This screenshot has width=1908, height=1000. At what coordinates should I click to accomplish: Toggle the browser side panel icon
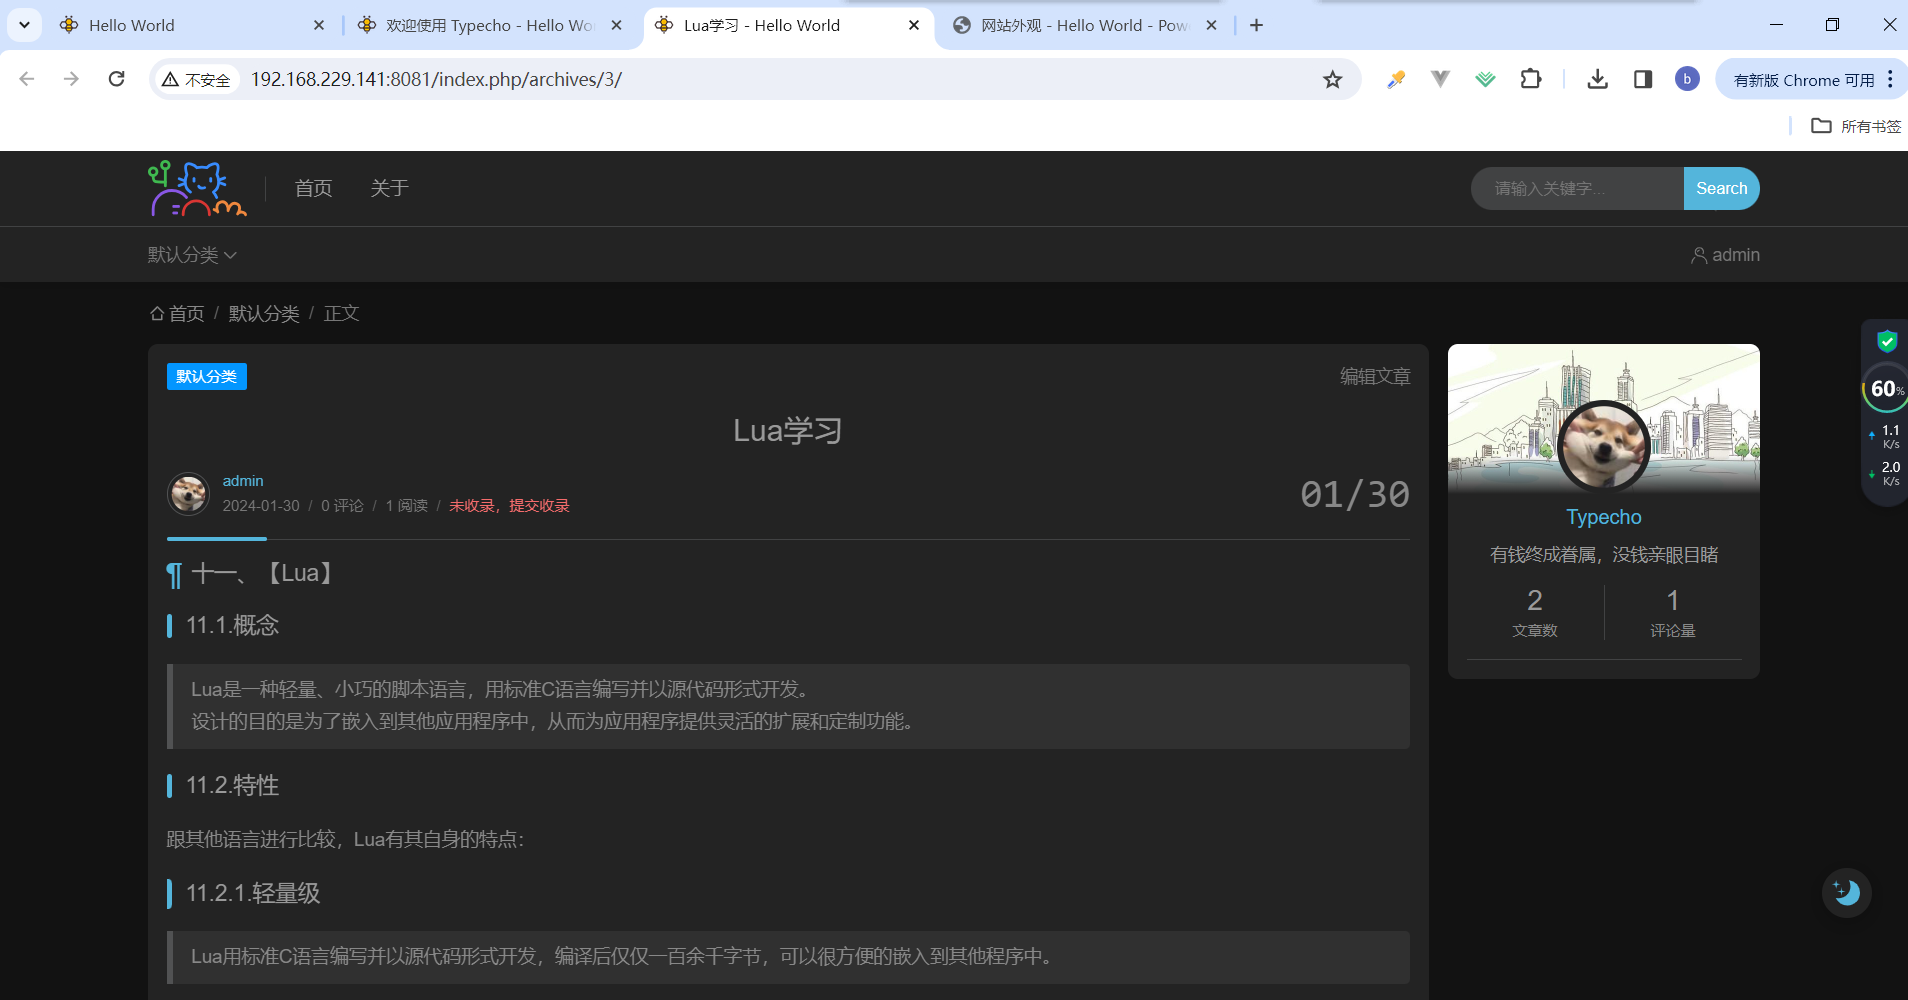point(1642,79)
